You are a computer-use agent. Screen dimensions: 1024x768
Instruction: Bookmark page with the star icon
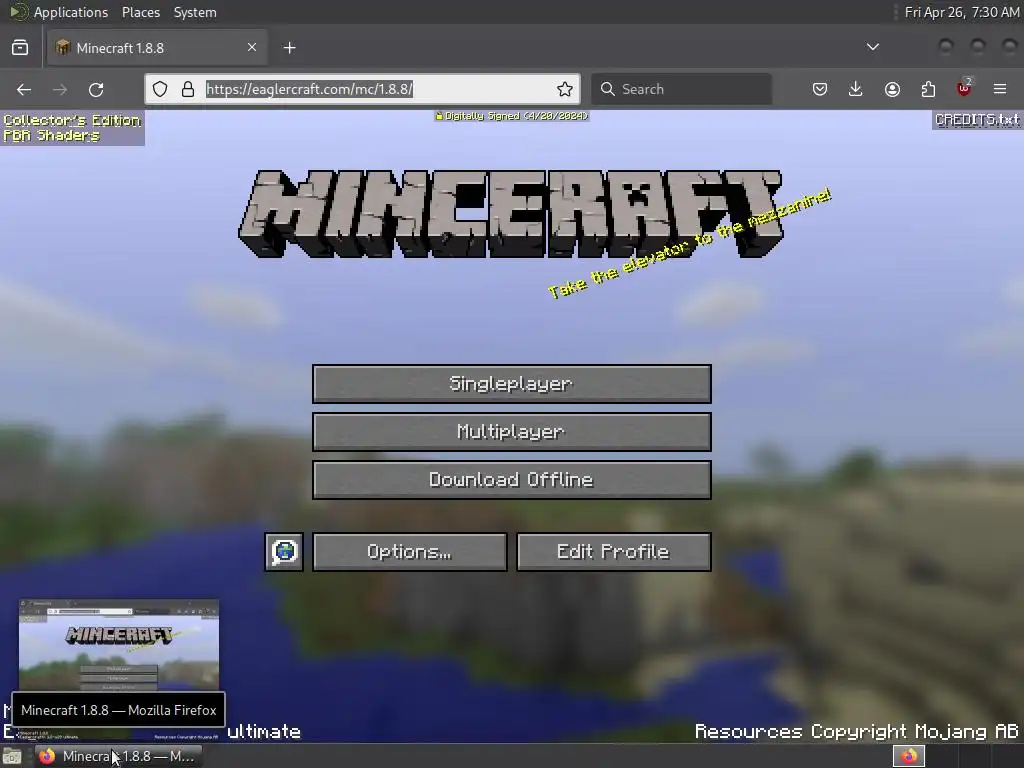[x=565, y=89]
